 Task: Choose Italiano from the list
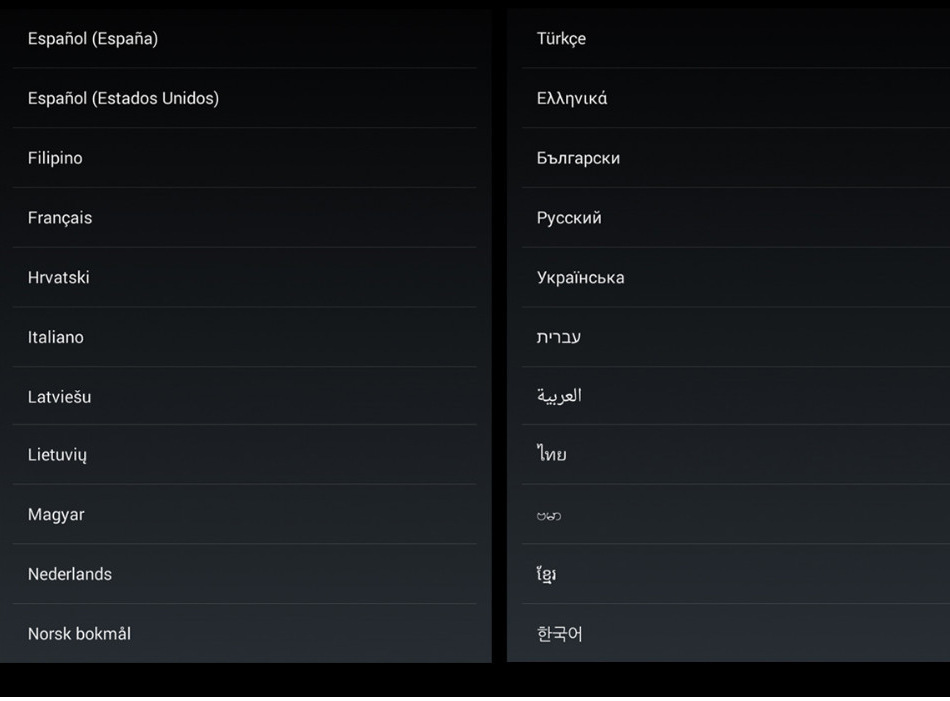(x=56, y=337)
